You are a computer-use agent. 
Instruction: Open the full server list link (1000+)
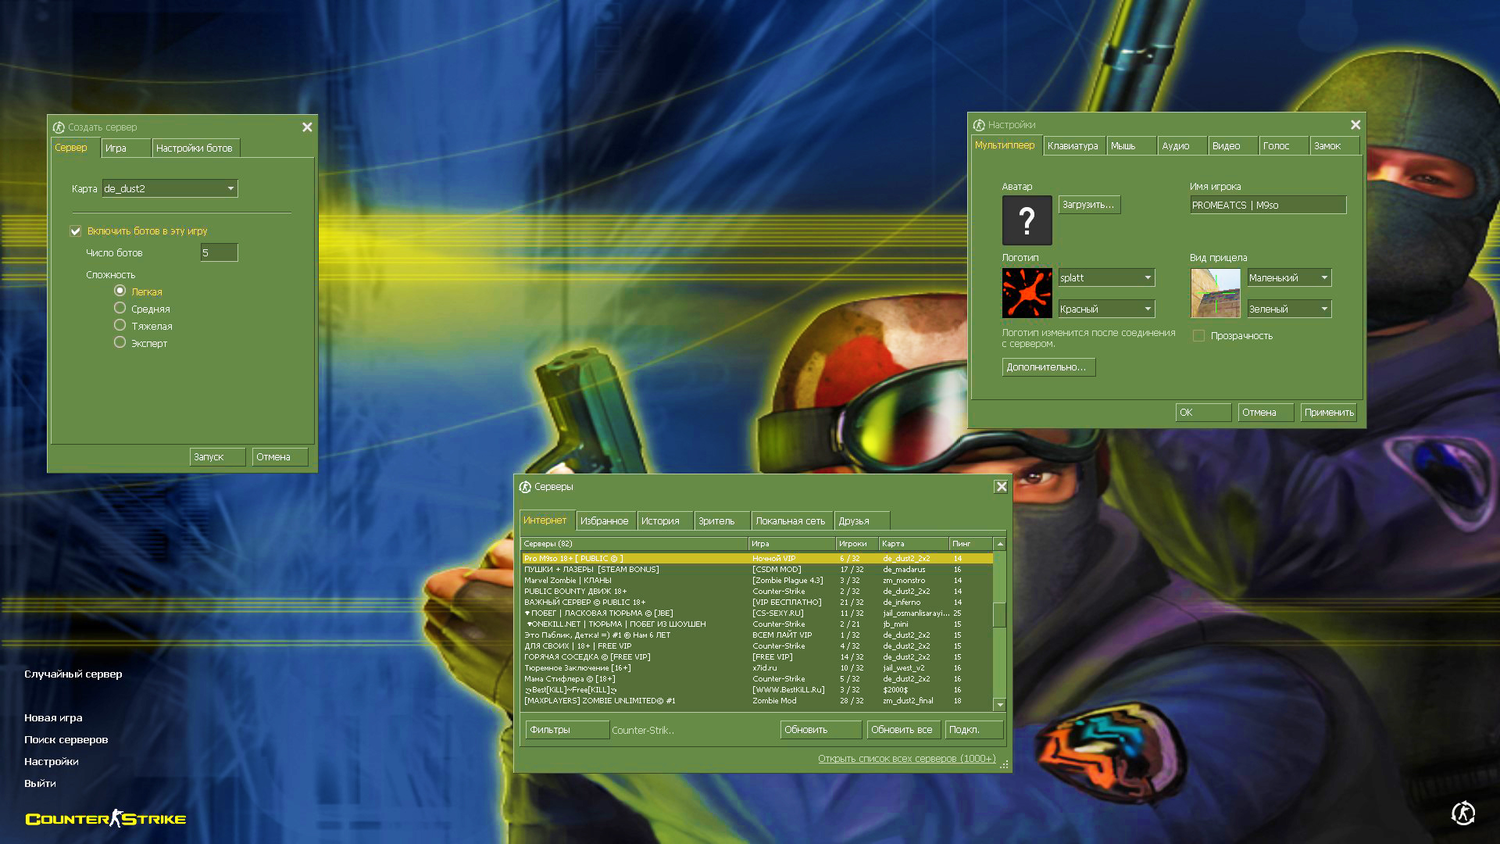(x=907, y=759)
